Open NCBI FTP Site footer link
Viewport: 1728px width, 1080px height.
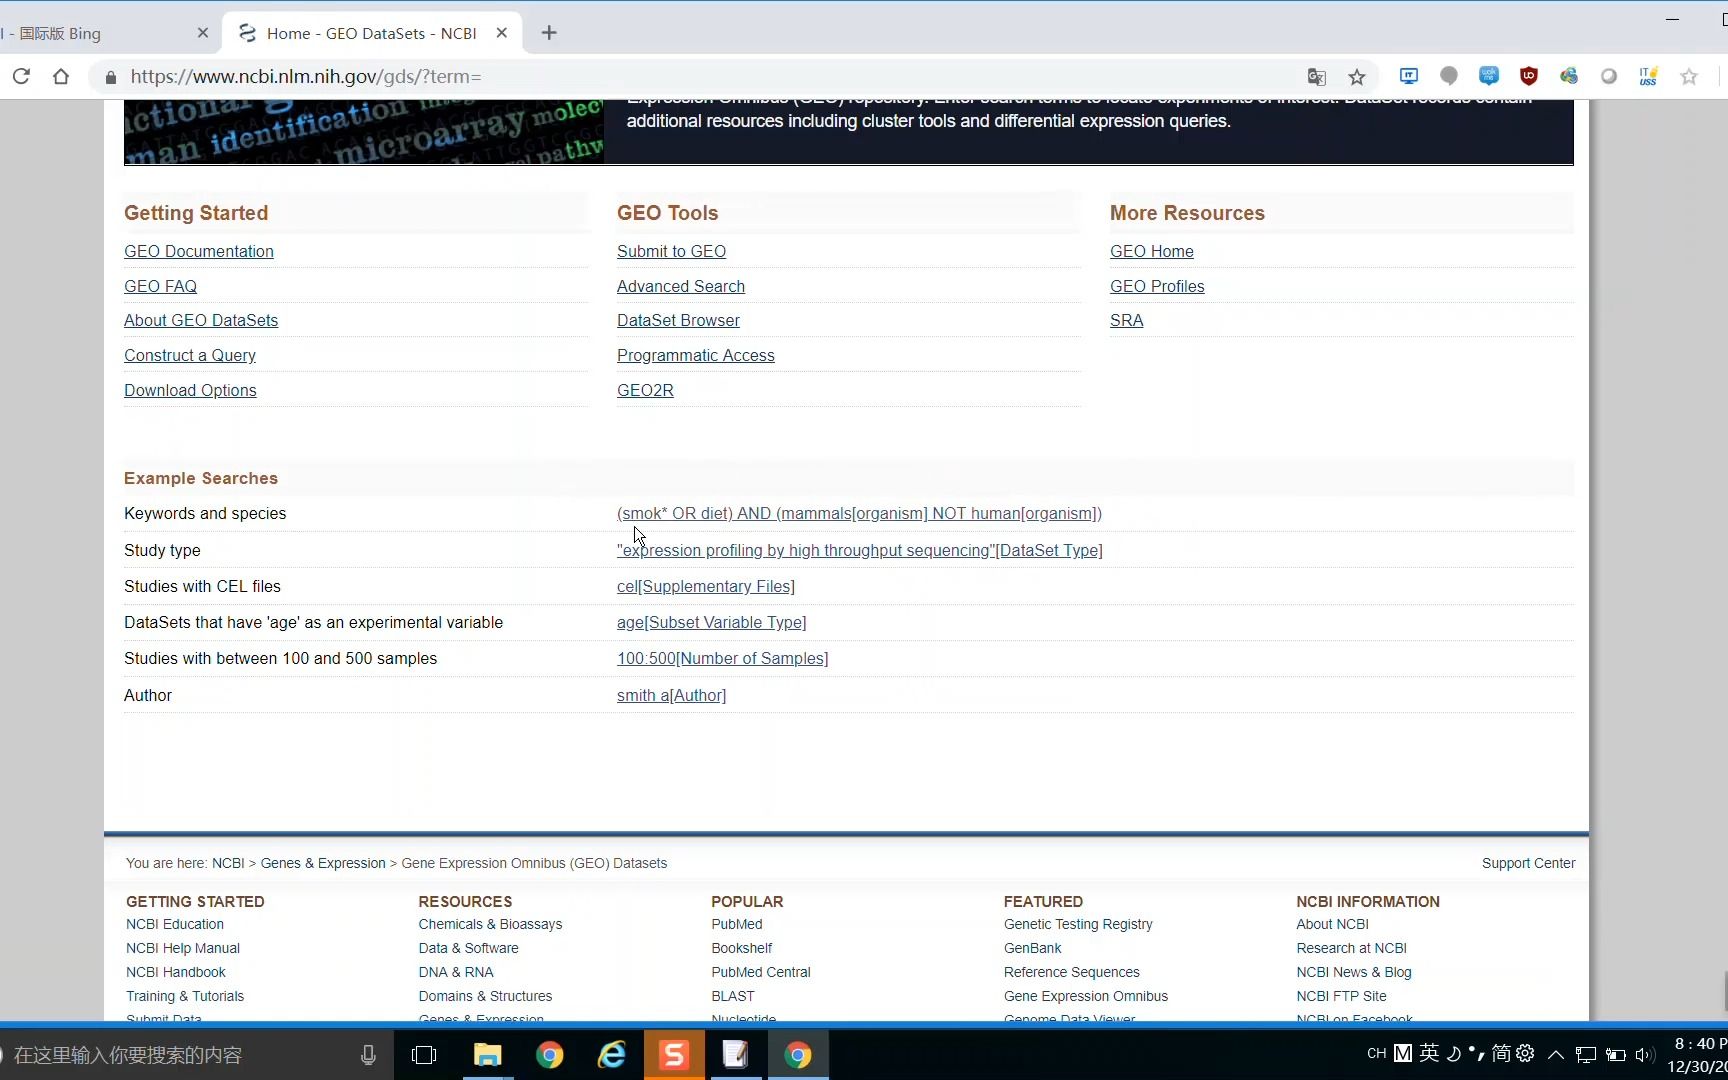click(x=1342, y=996)
